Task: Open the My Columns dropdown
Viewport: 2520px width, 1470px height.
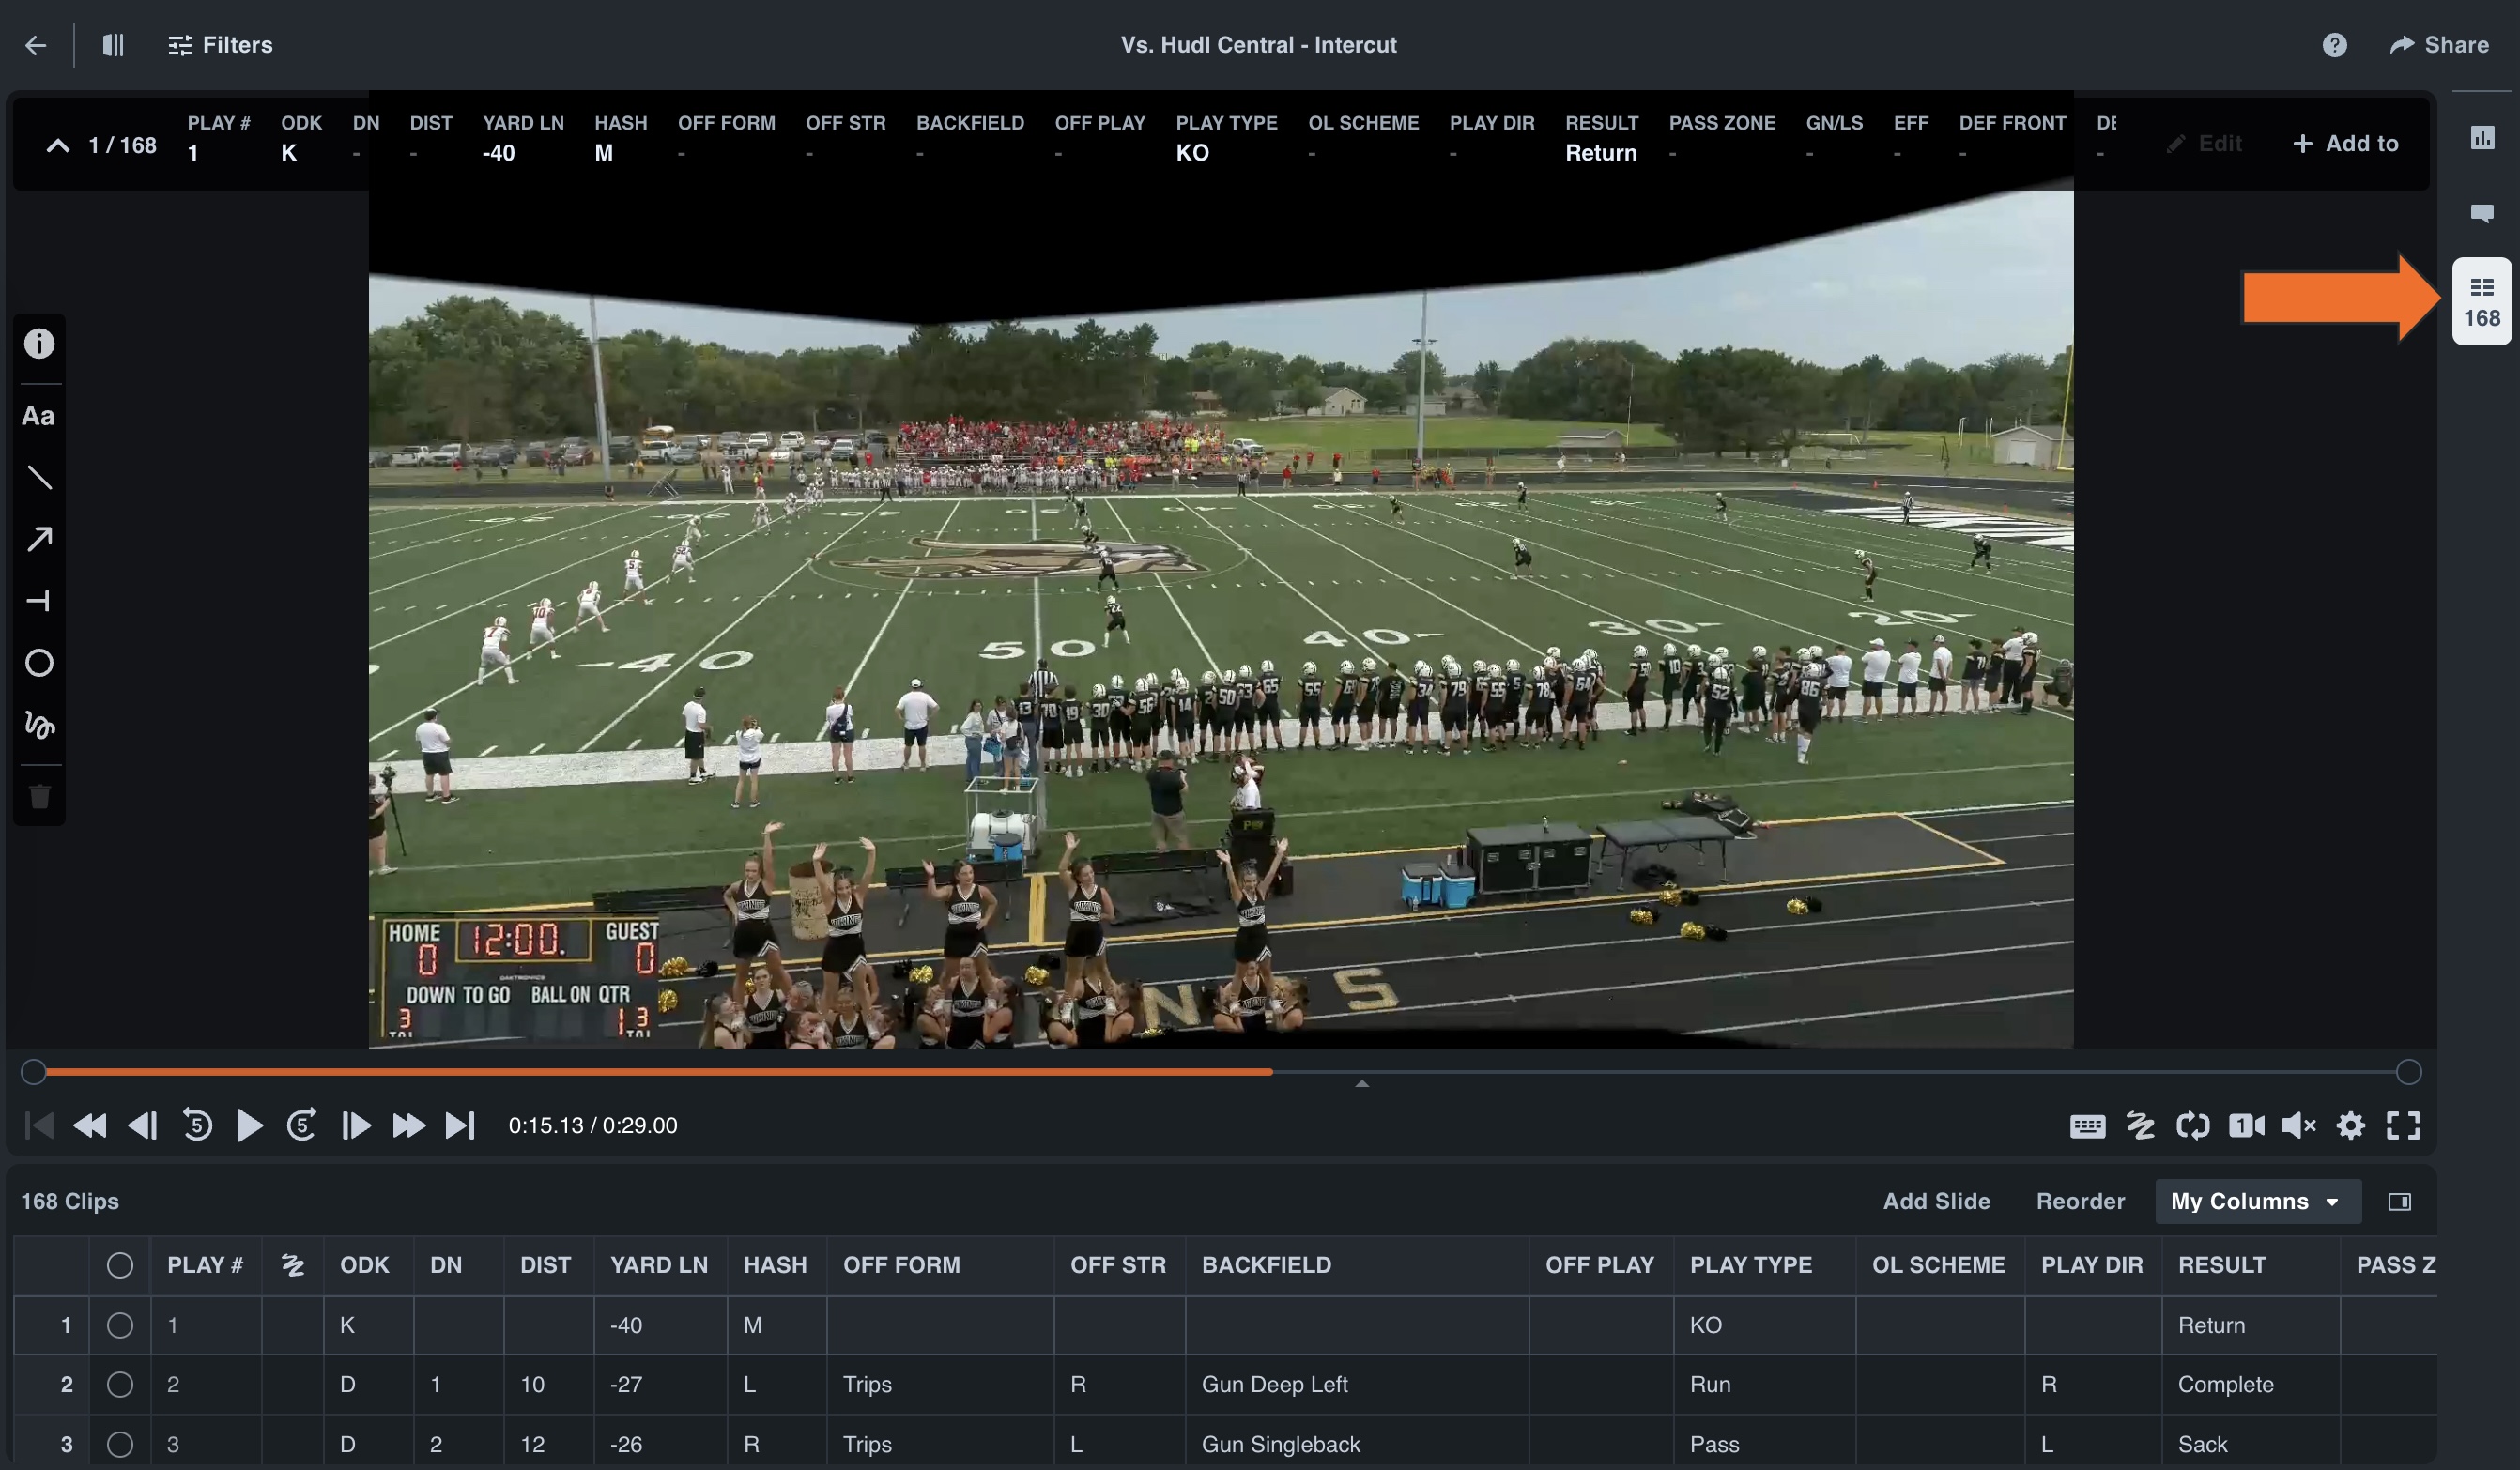Action: [x=2257, y=1201]
